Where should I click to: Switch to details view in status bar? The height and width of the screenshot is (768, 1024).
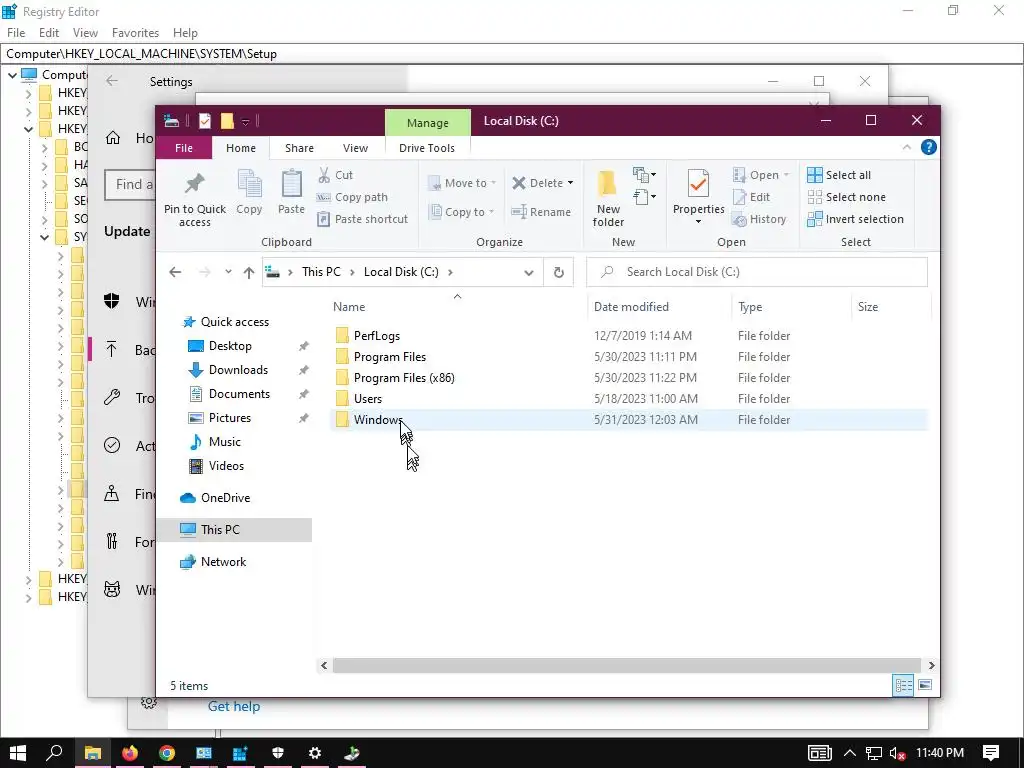coord(903,685)
